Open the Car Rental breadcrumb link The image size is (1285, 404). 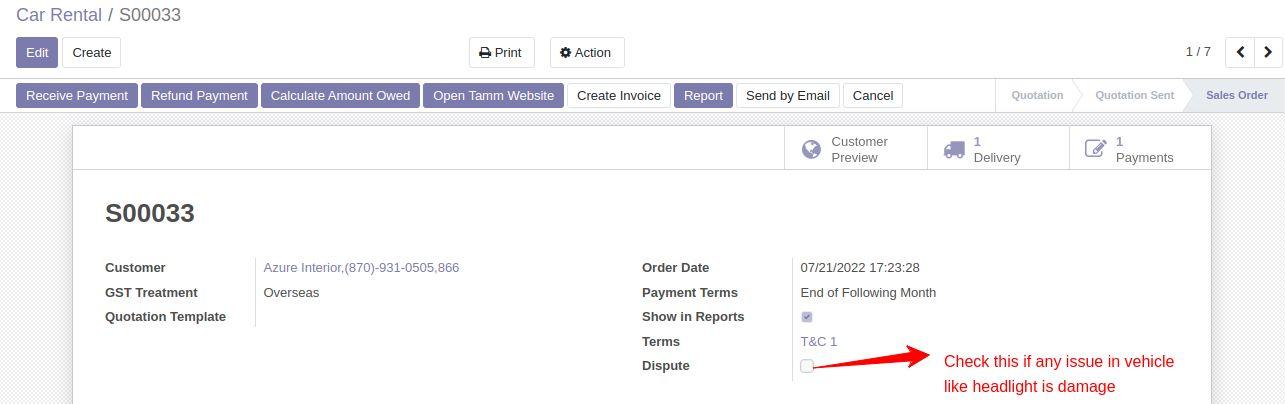pos(59,15)
